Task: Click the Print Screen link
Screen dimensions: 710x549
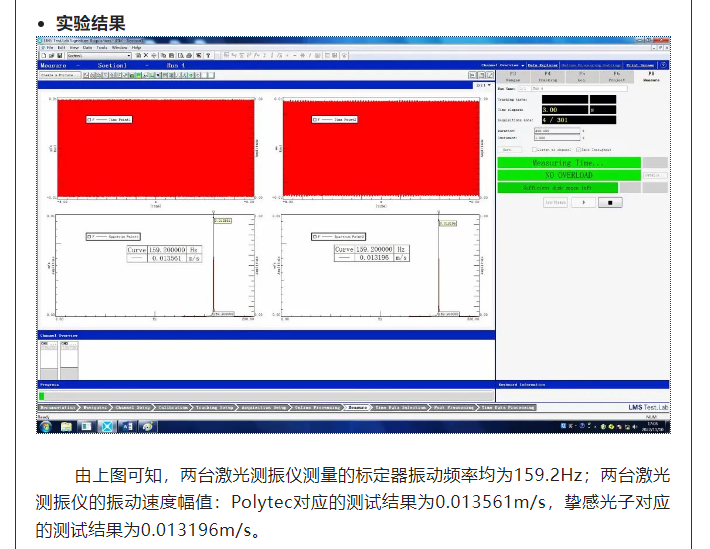Action: [x=640, y=66]
